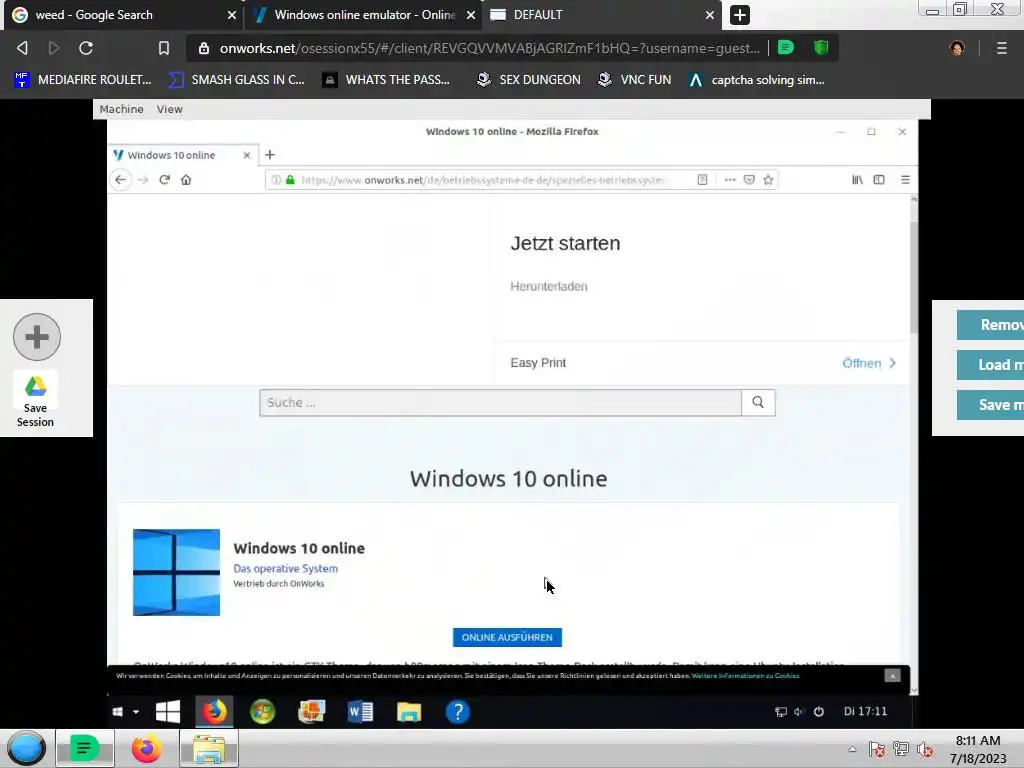
Task: Click emulated tray power icon
Action: tap(818, 712)
